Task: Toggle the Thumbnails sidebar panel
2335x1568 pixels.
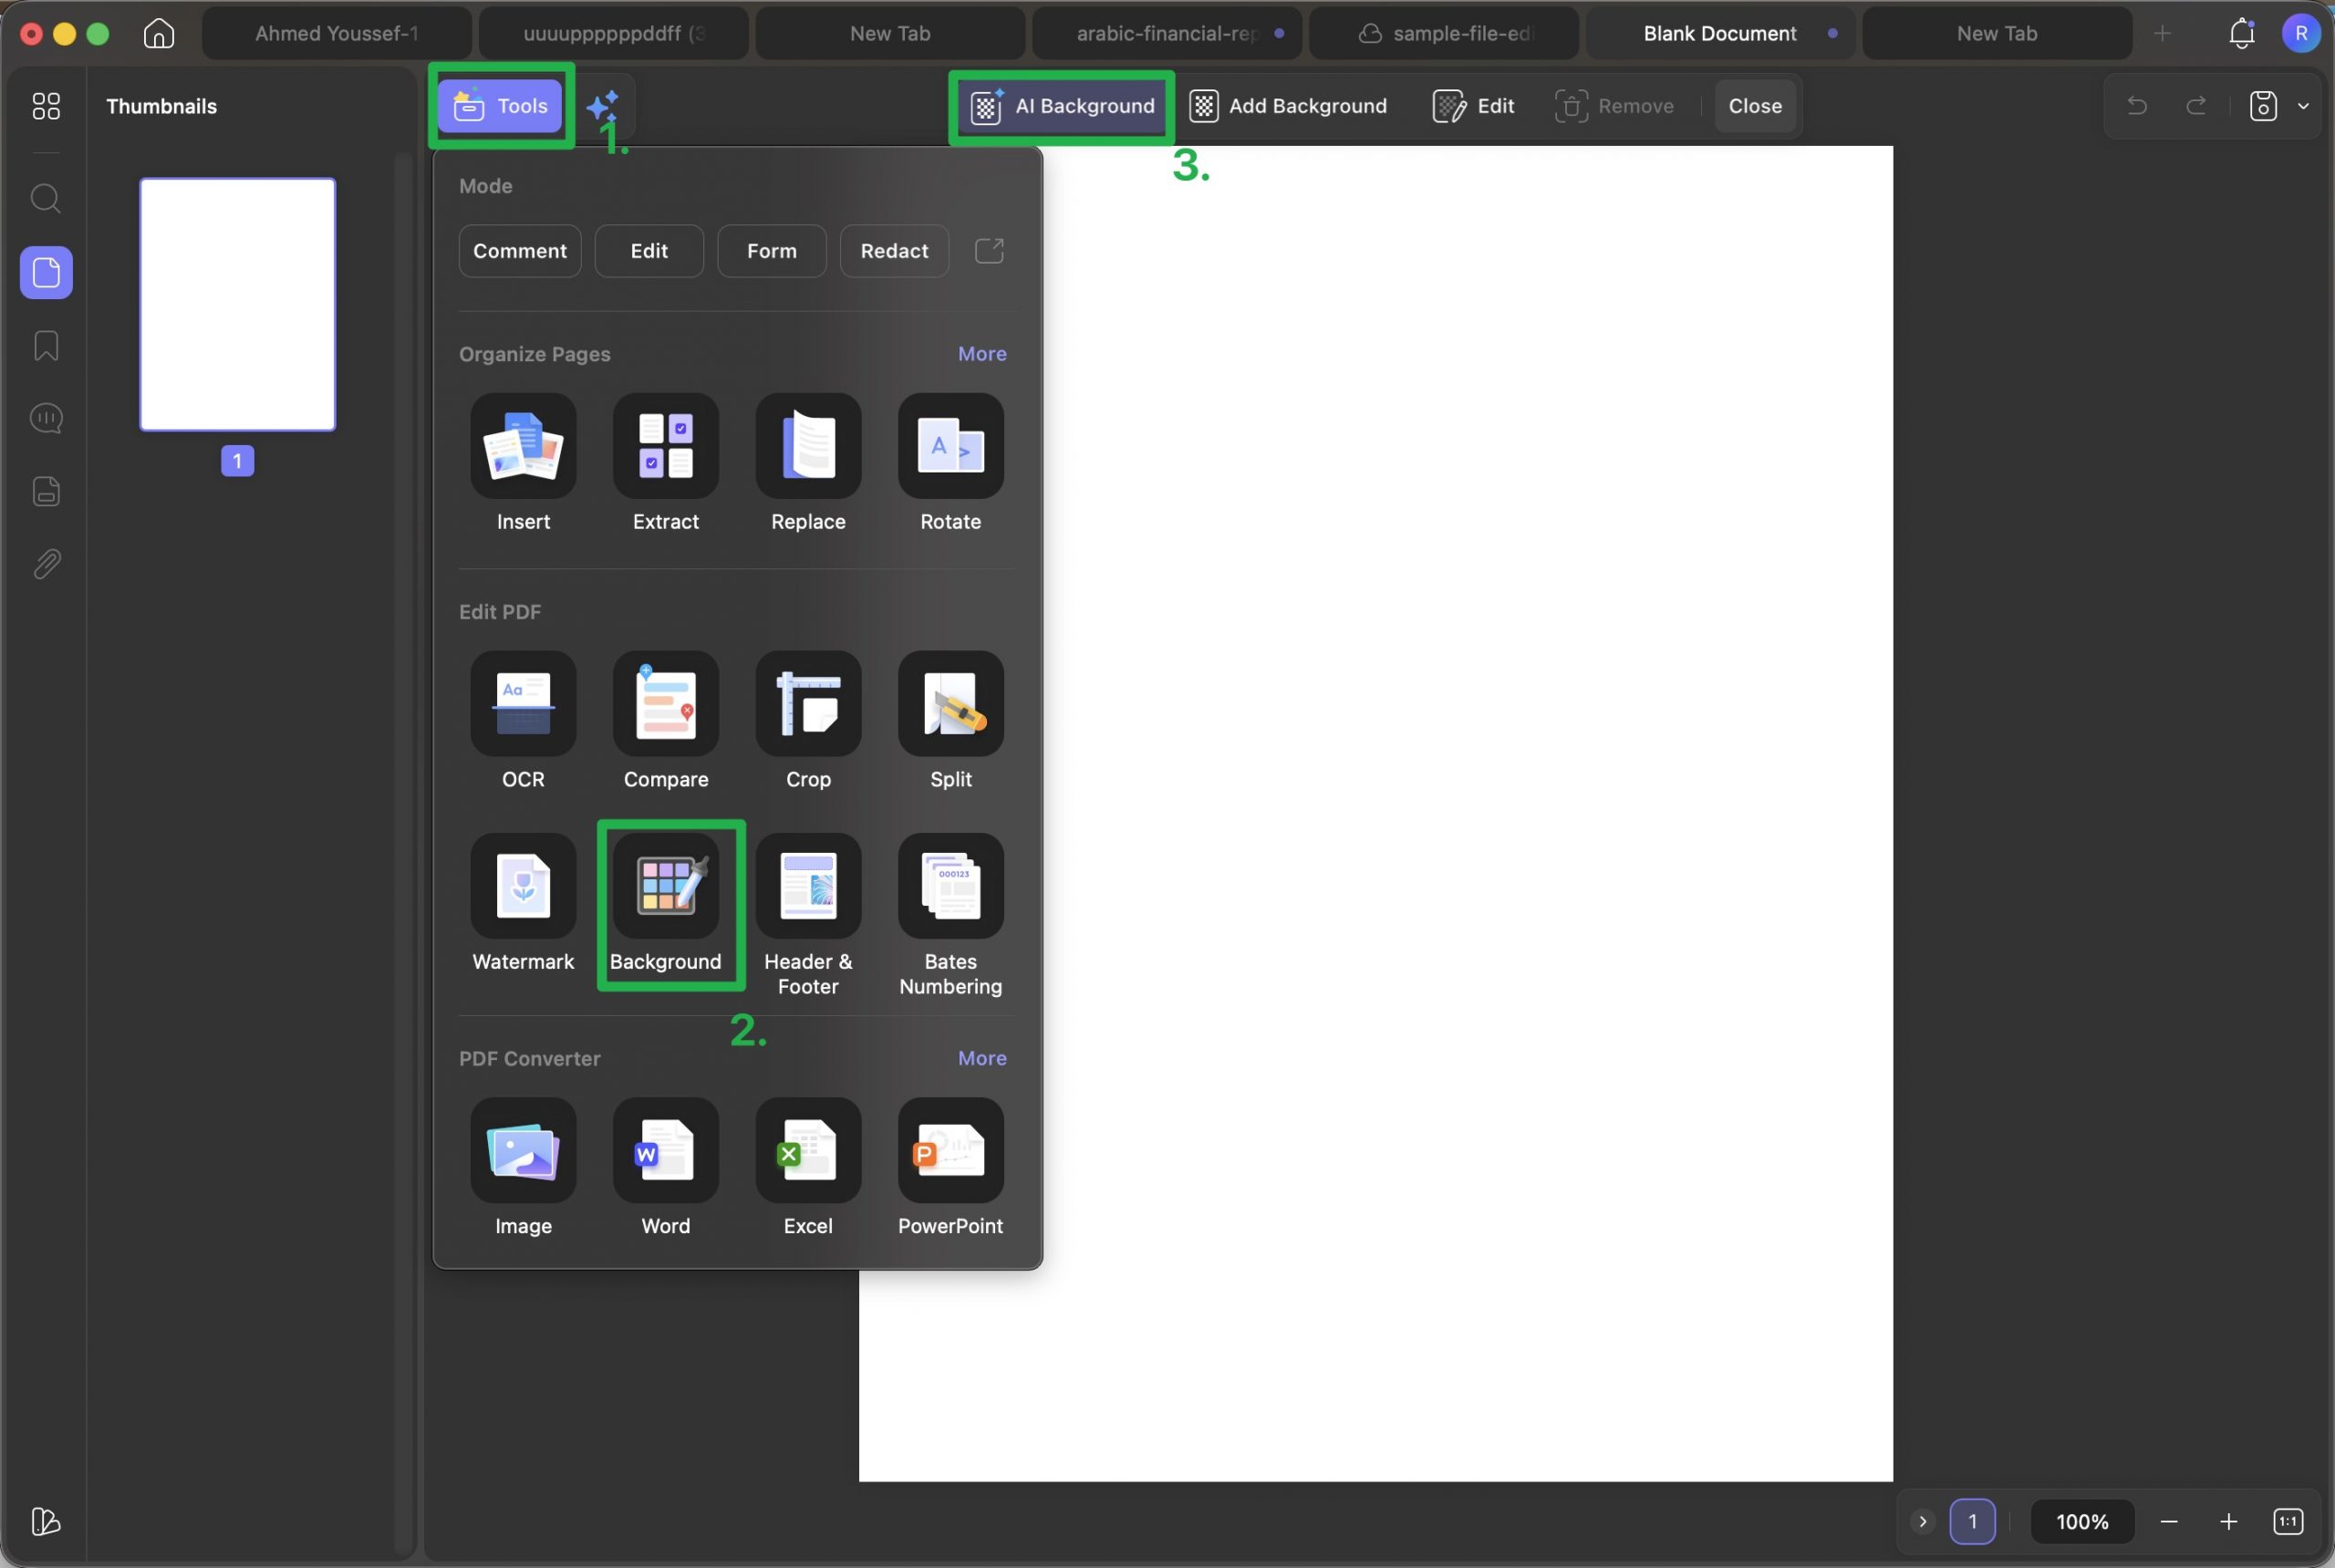Action: [46, 272]
